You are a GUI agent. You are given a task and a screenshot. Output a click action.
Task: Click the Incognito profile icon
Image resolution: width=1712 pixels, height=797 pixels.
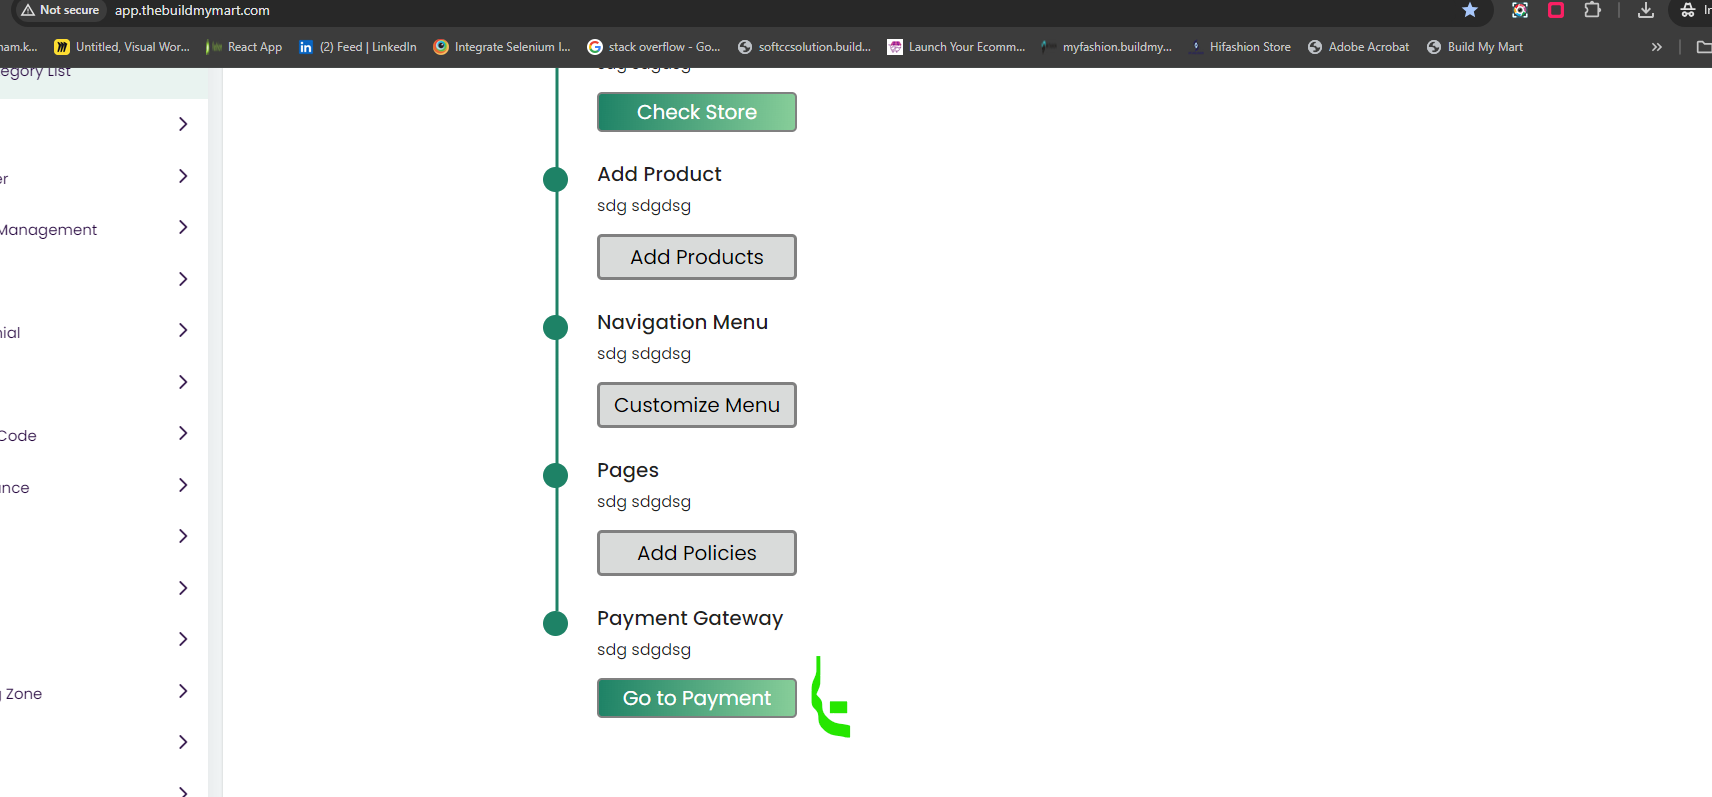[1688, 10]
